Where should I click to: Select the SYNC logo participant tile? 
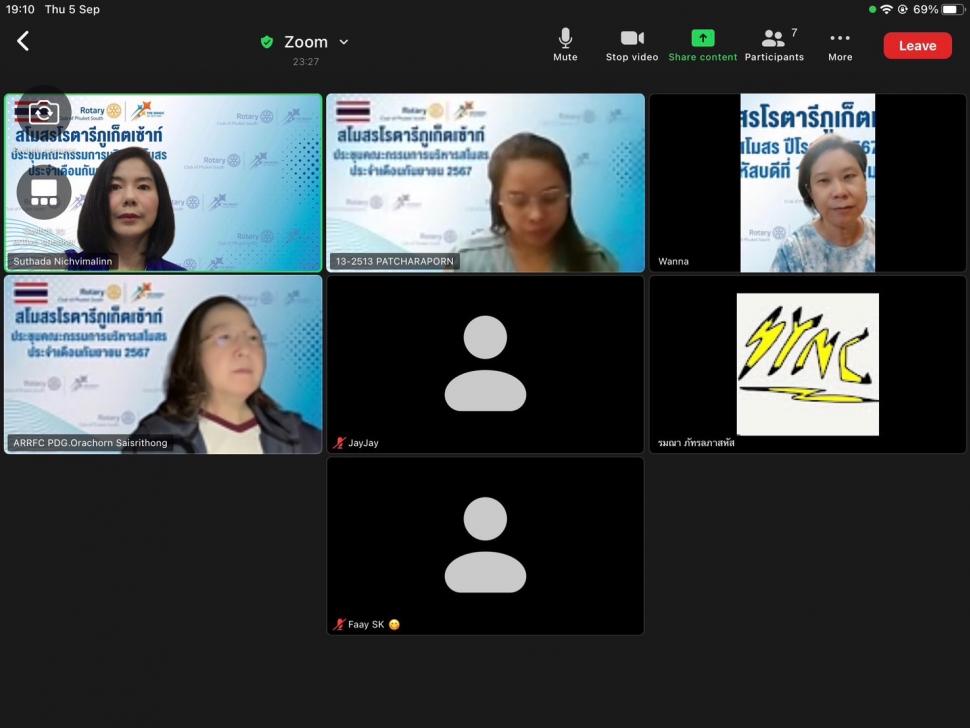tap(808, 364)
